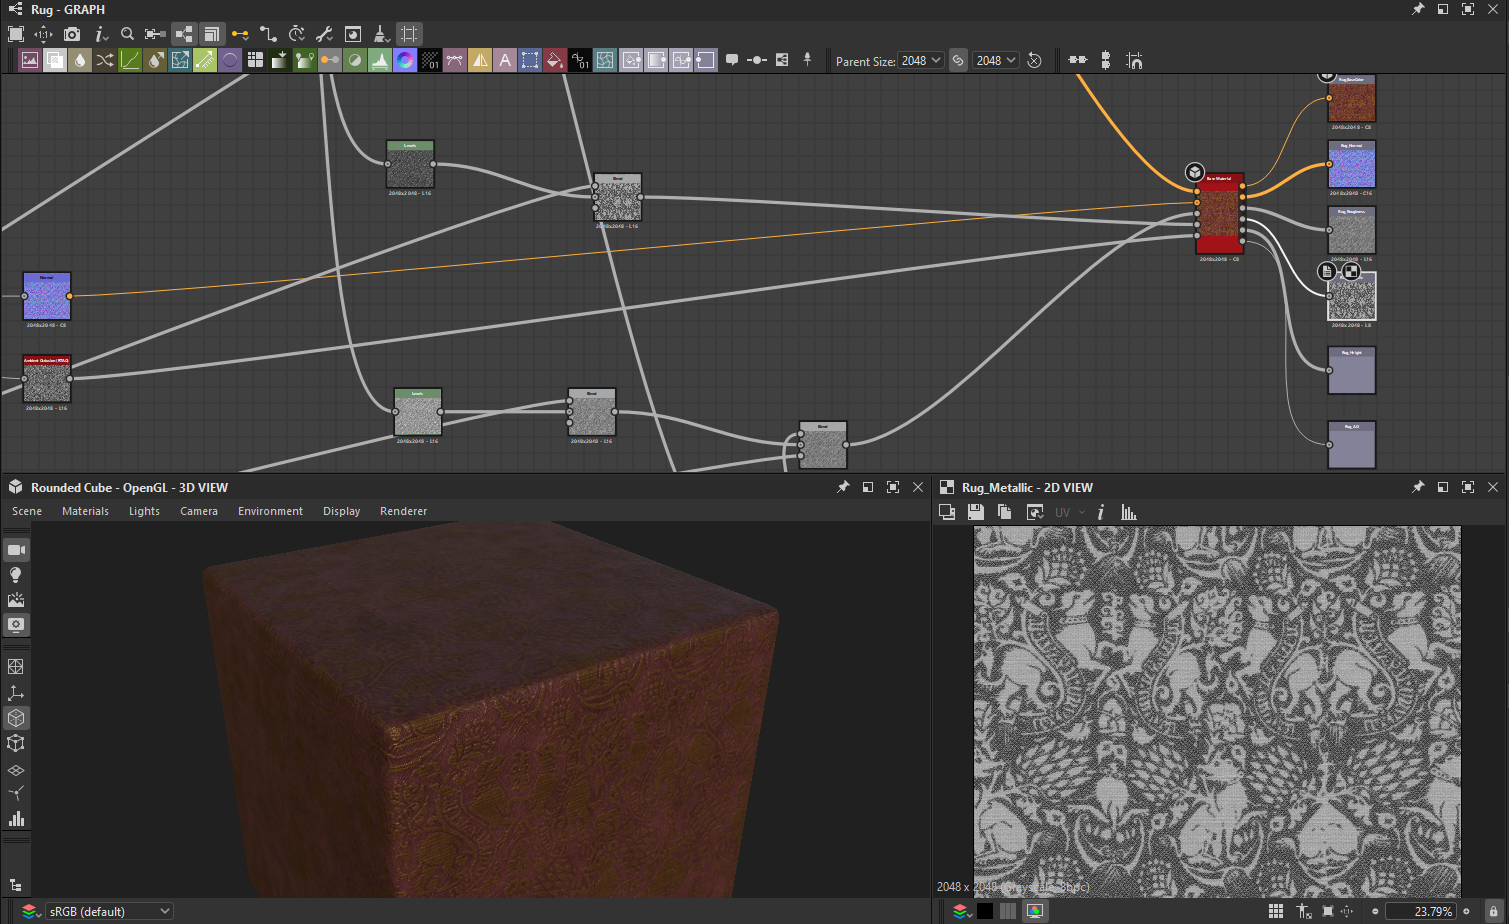Expand graph info options dropdown

[x=100, y=34]
